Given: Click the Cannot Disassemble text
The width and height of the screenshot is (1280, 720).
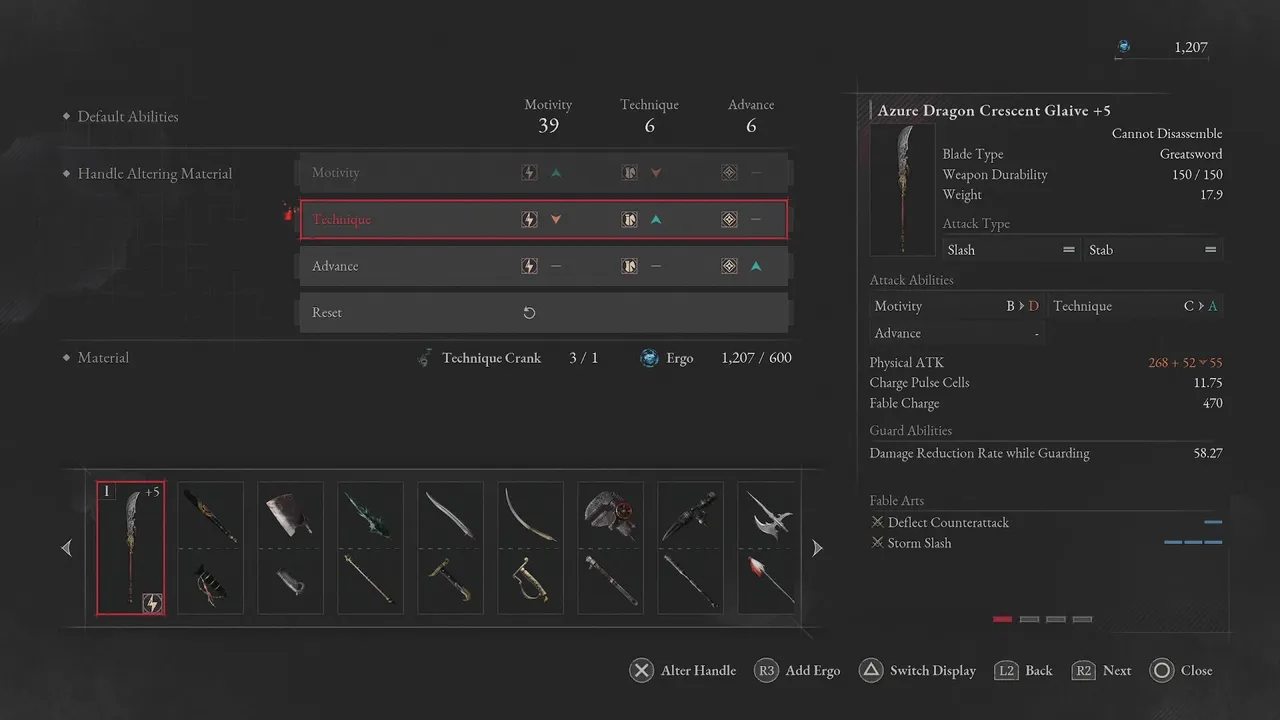Looking at the screenshot, I should tap(1167, 134).
